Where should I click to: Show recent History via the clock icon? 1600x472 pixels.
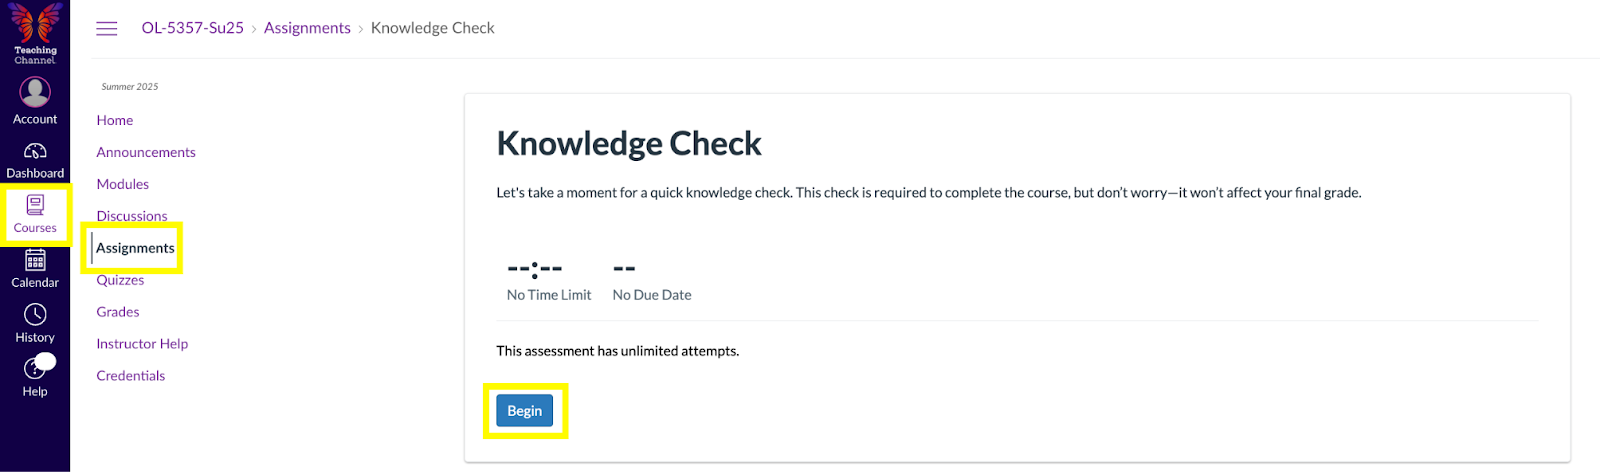pyautogui.click(x=35, y=316)
